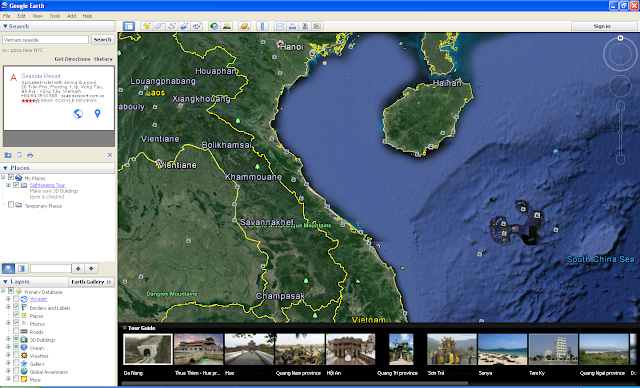Screen dimensions: 640x388
Task: Show sunlight across the landscape
Action: click(x=227, y=26)
